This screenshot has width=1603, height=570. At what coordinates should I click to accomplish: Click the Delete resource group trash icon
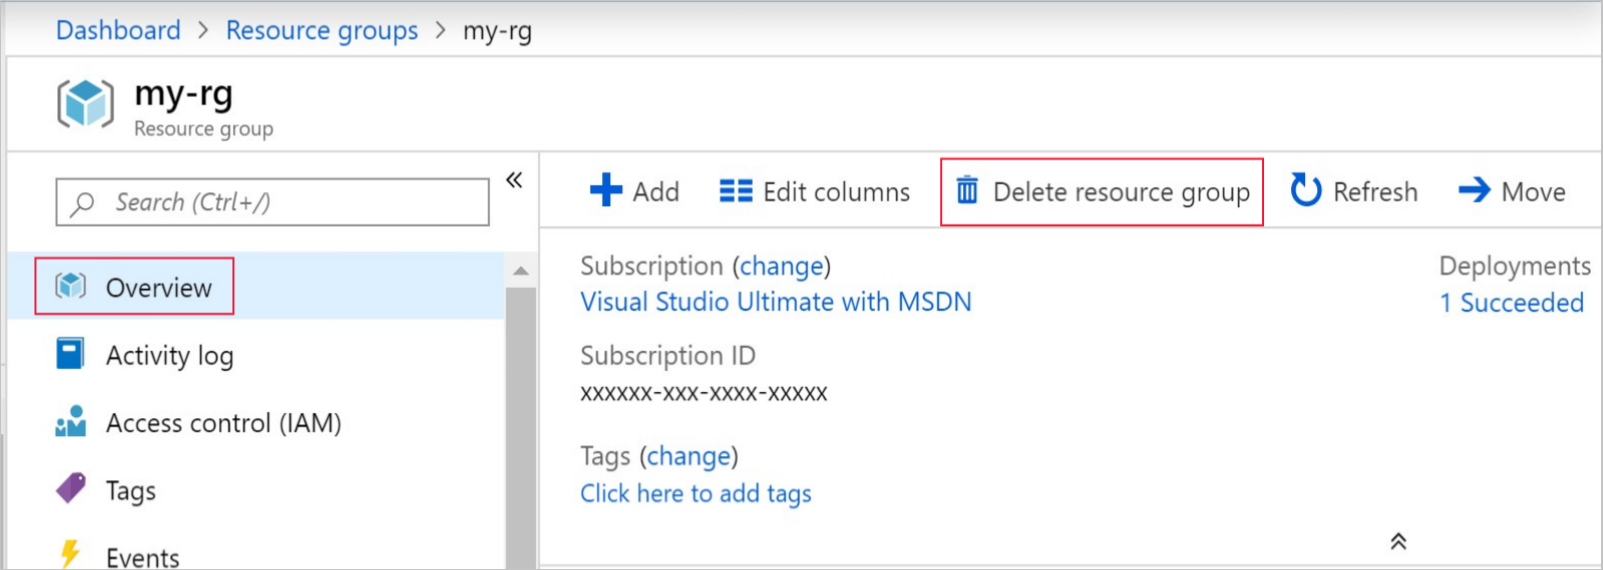[x=967, y=190]
